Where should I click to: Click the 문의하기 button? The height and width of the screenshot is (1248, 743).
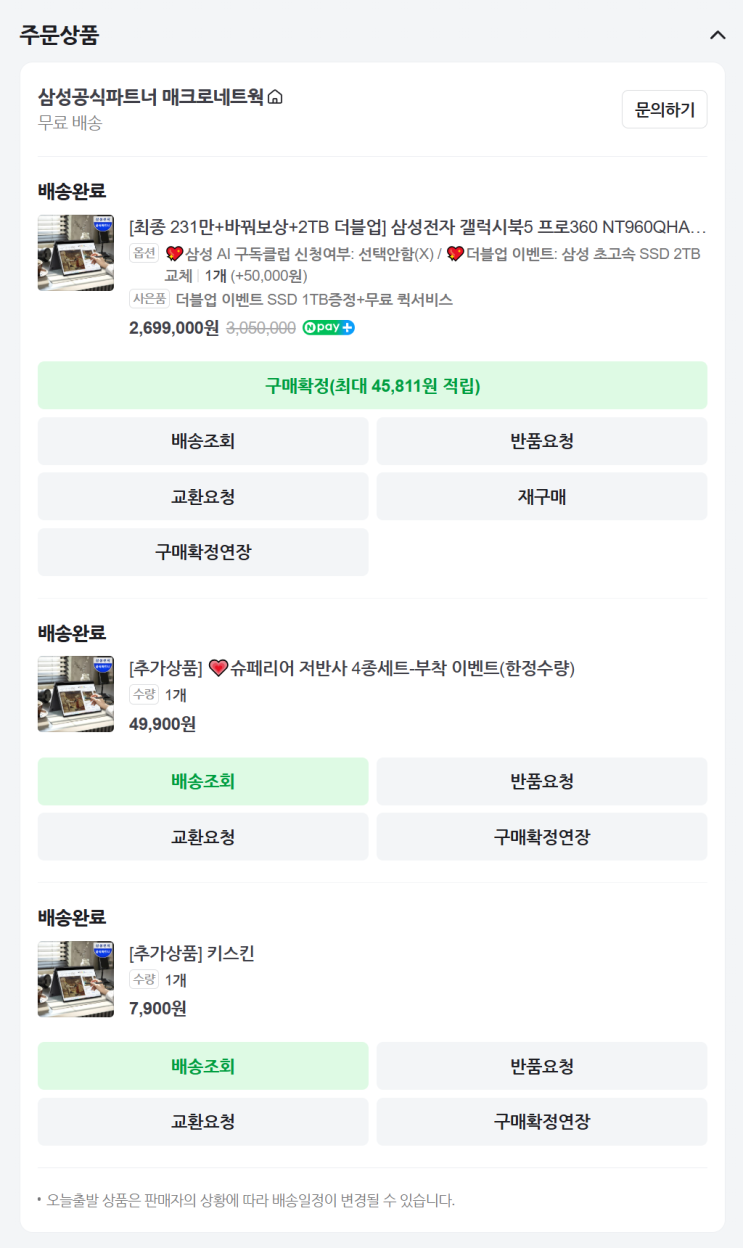pos(664,110)
